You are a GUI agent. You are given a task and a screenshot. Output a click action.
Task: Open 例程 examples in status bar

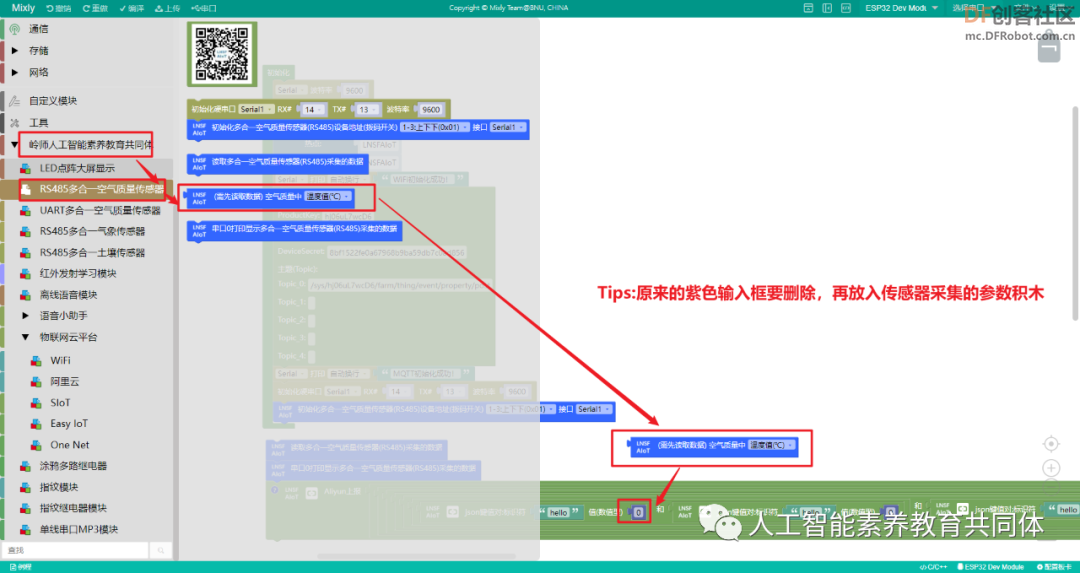[21, 567]
